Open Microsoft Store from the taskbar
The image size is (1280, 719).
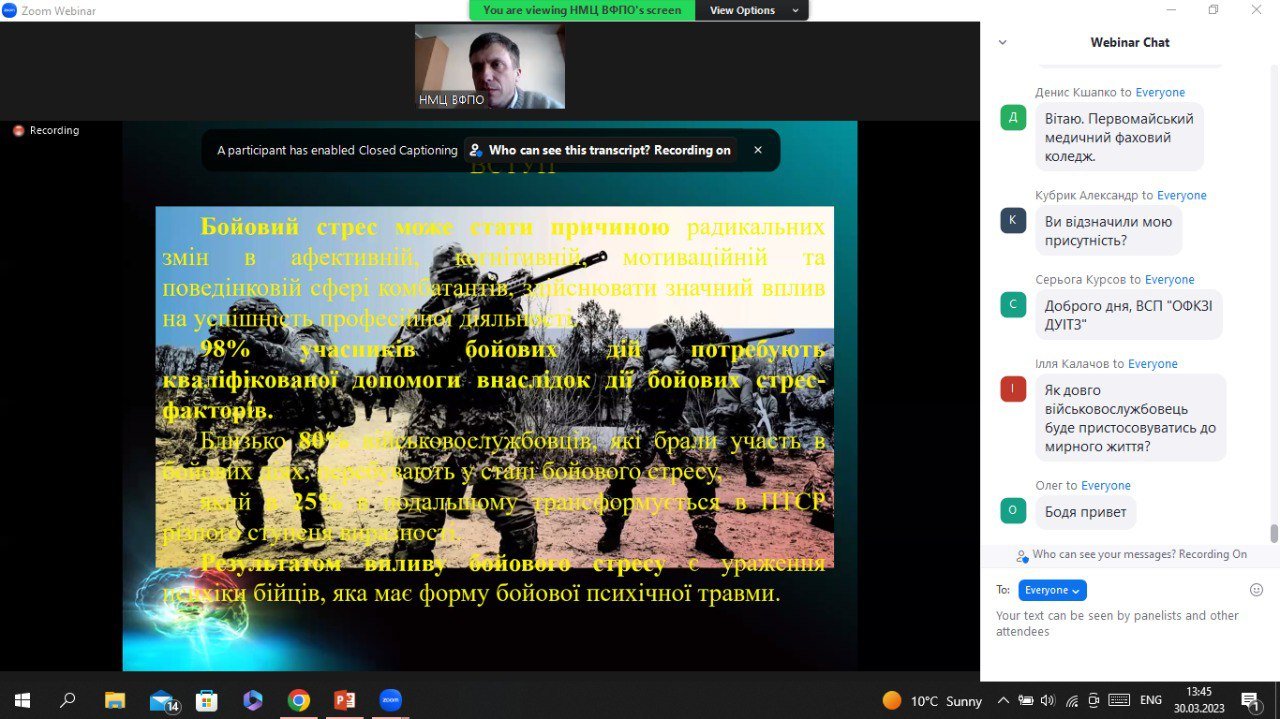[207, 700]
